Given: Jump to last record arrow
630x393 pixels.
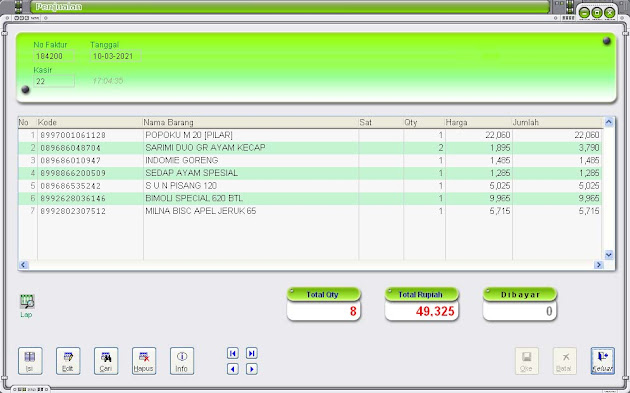Looking at the screenshot, I should coord(252,353).
